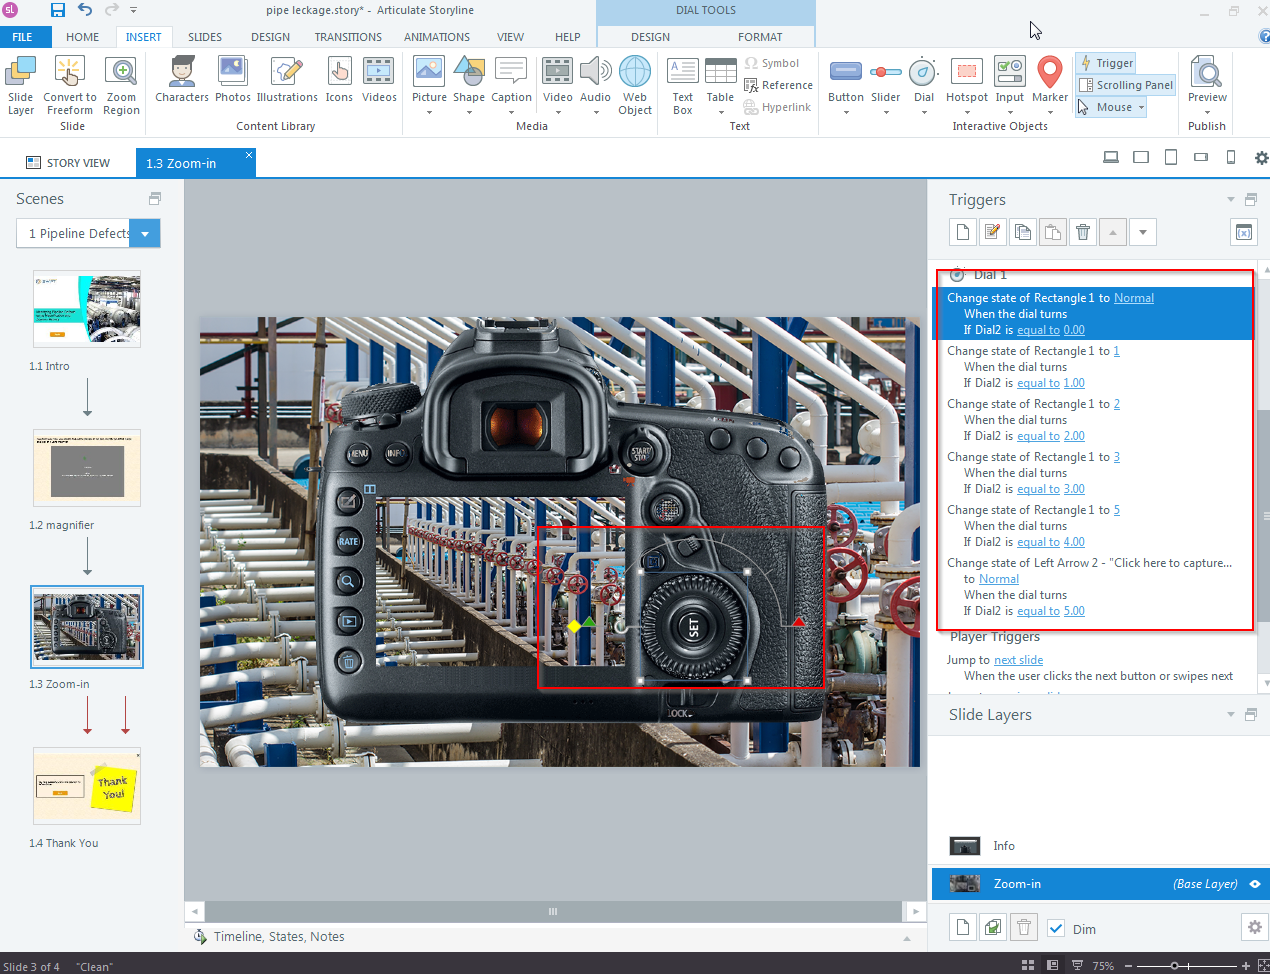Viewport: 1270px width, 974px height.
Task: Click the zoom slider handle in status bar
Action: click(1175, 966)
